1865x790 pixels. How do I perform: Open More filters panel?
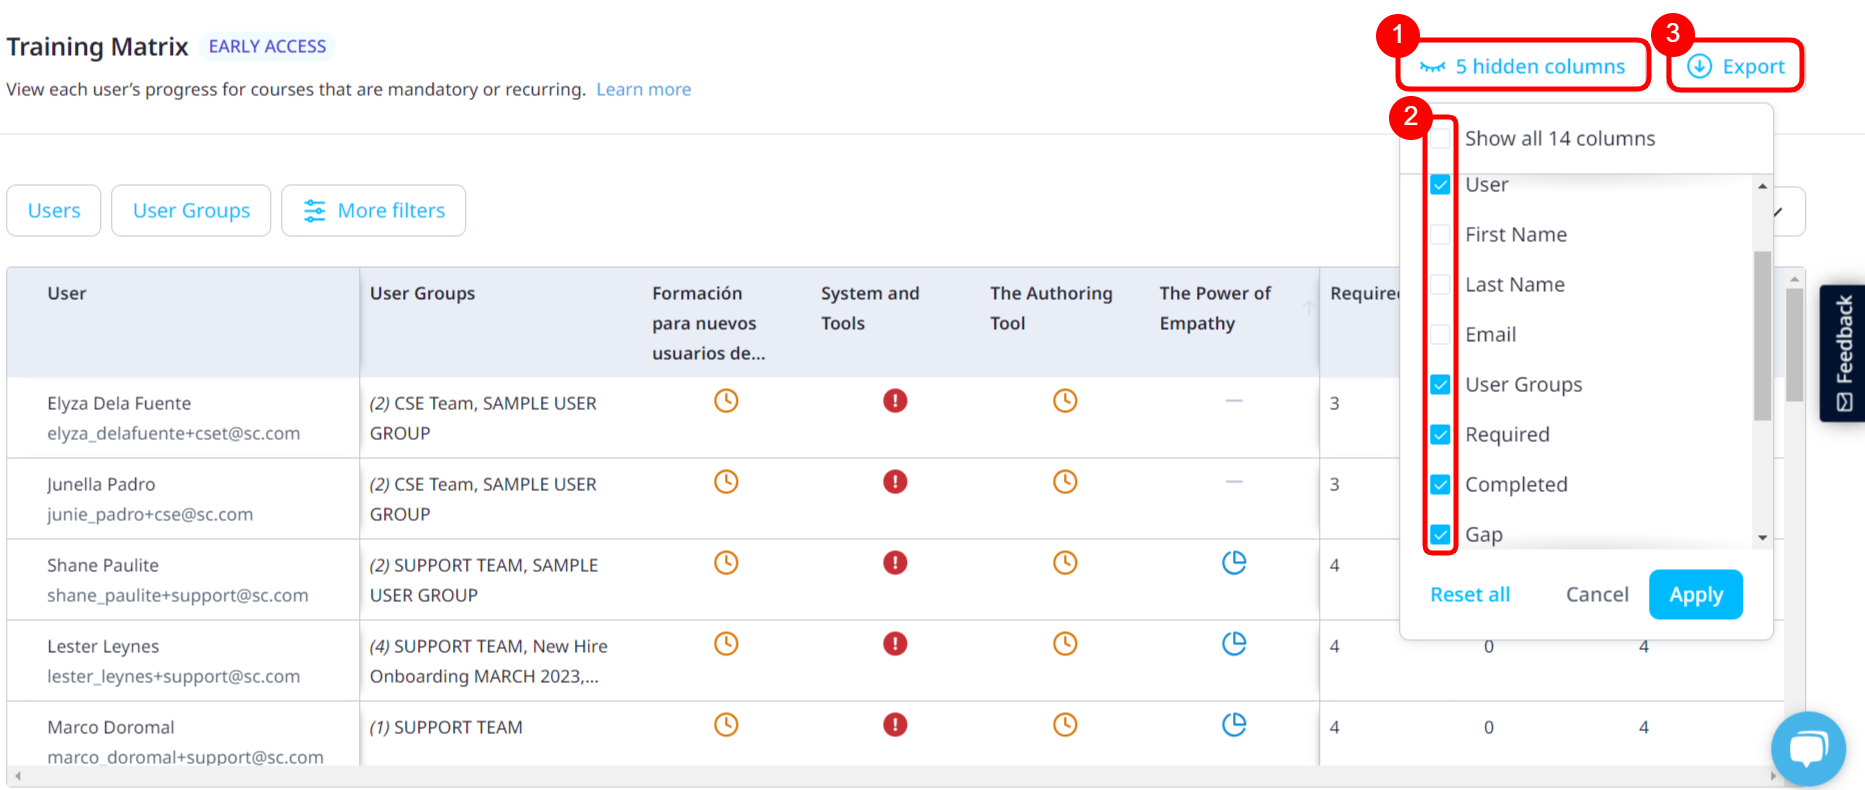click(374, 211)
